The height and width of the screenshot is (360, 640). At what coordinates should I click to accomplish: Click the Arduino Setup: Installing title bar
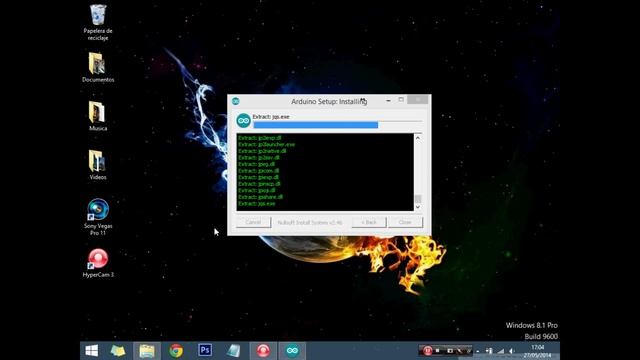[x=329, y=101]
